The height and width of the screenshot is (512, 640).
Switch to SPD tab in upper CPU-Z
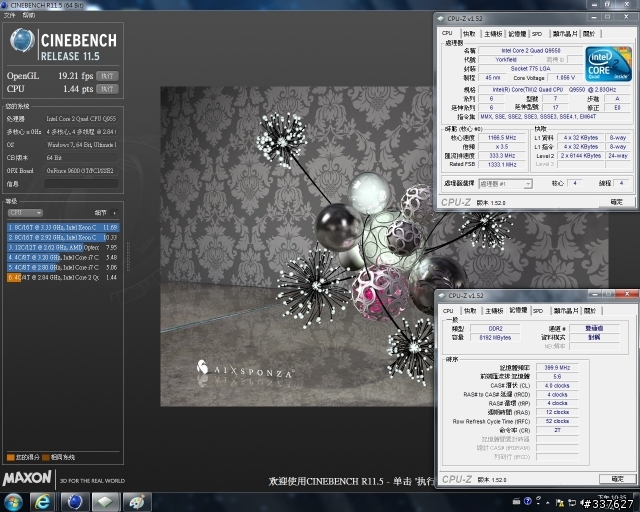click(537, 34)
